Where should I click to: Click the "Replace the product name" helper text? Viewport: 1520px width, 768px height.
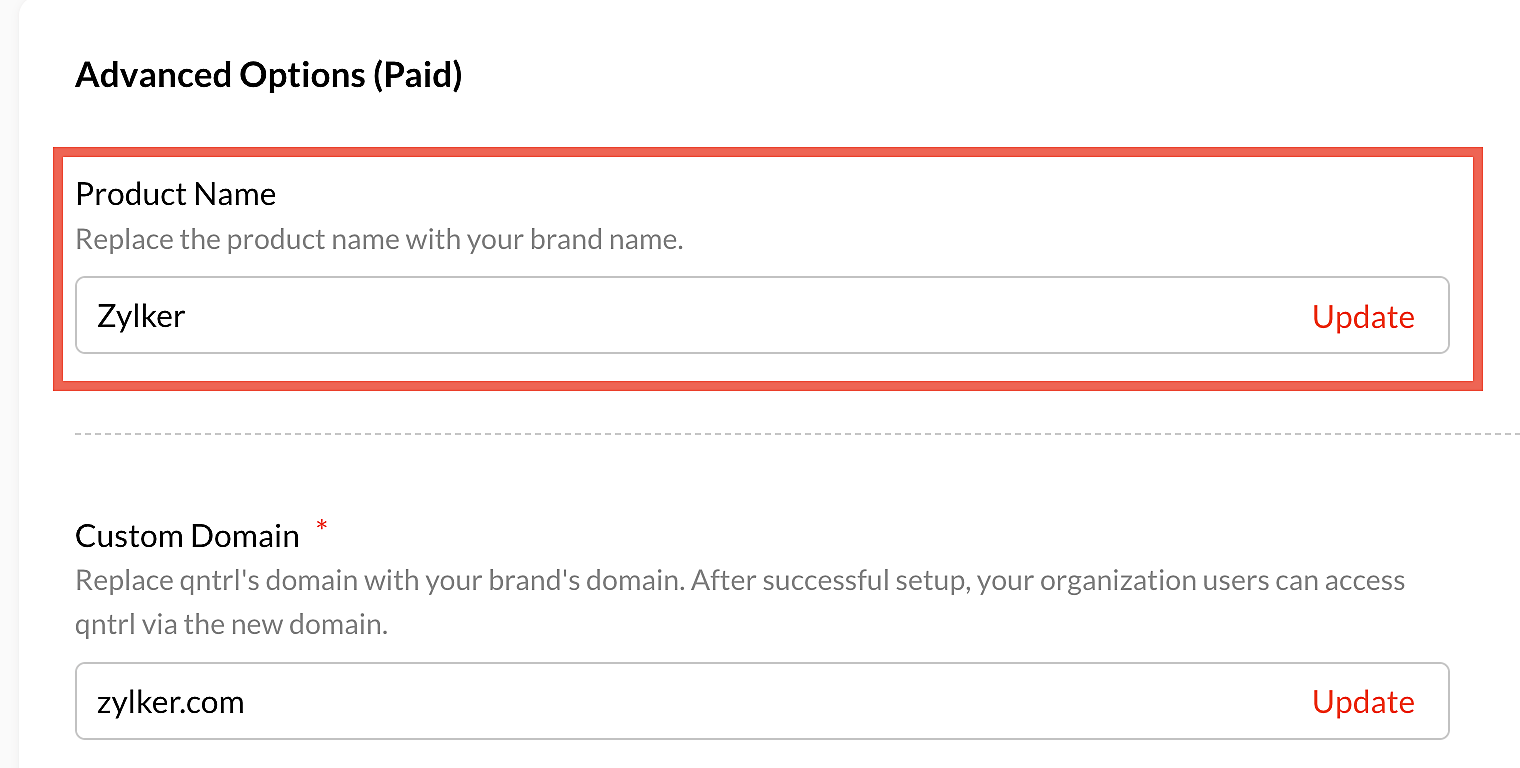[378, 240]
